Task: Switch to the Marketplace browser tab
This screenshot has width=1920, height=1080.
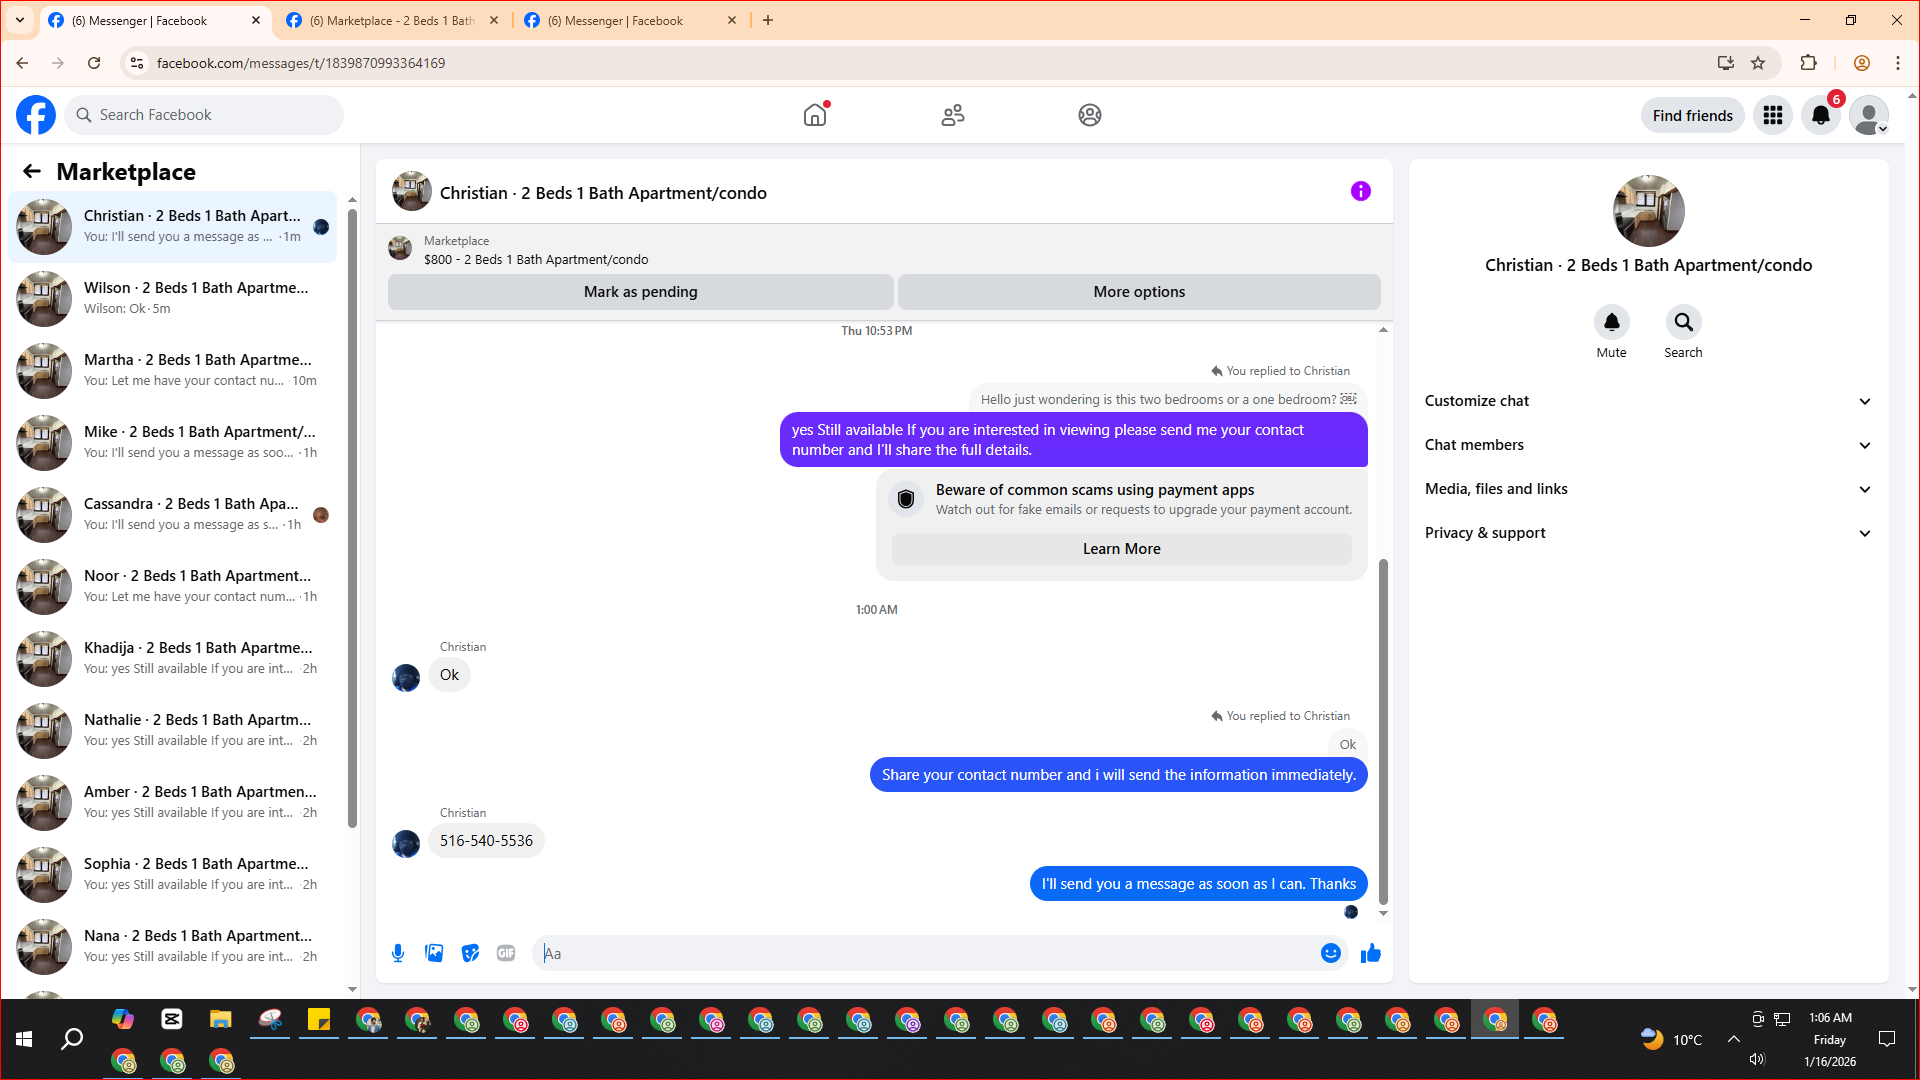Action: tap(391, 20)
